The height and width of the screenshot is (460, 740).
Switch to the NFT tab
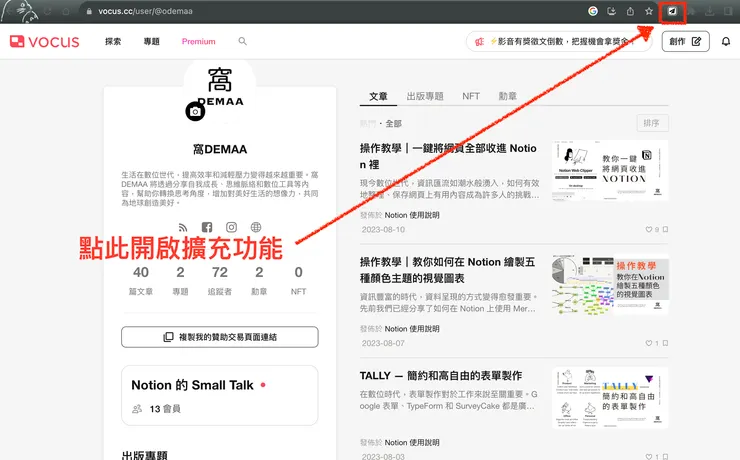[471, 96]
